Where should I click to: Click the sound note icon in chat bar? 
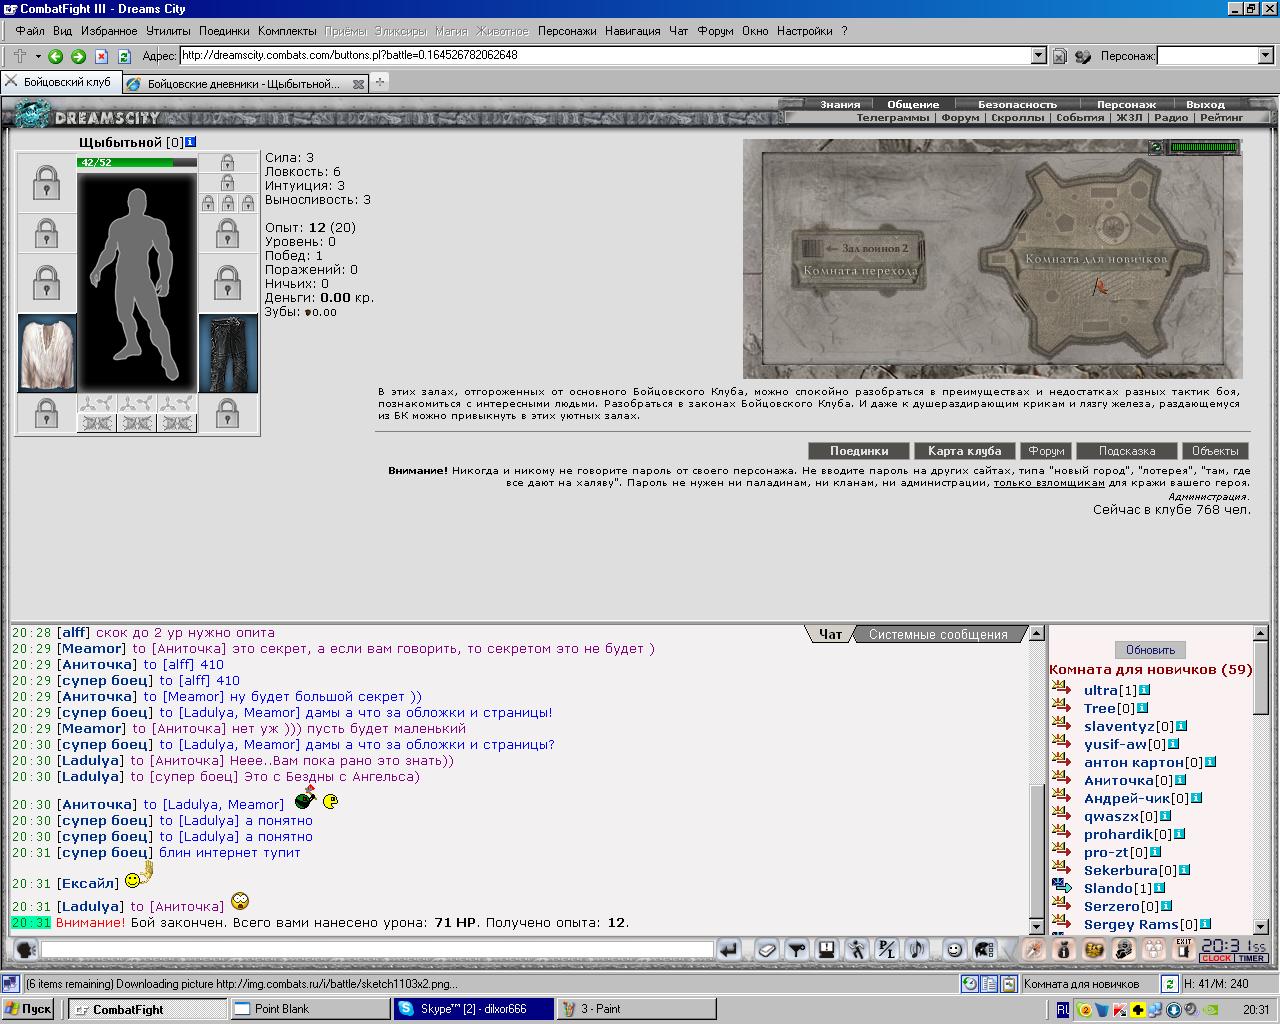916,949
